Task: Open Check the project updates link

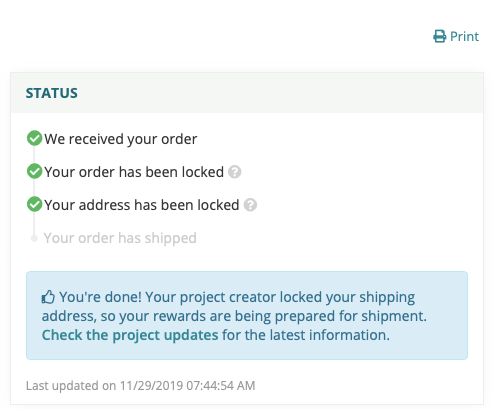Action: [130, 335]
